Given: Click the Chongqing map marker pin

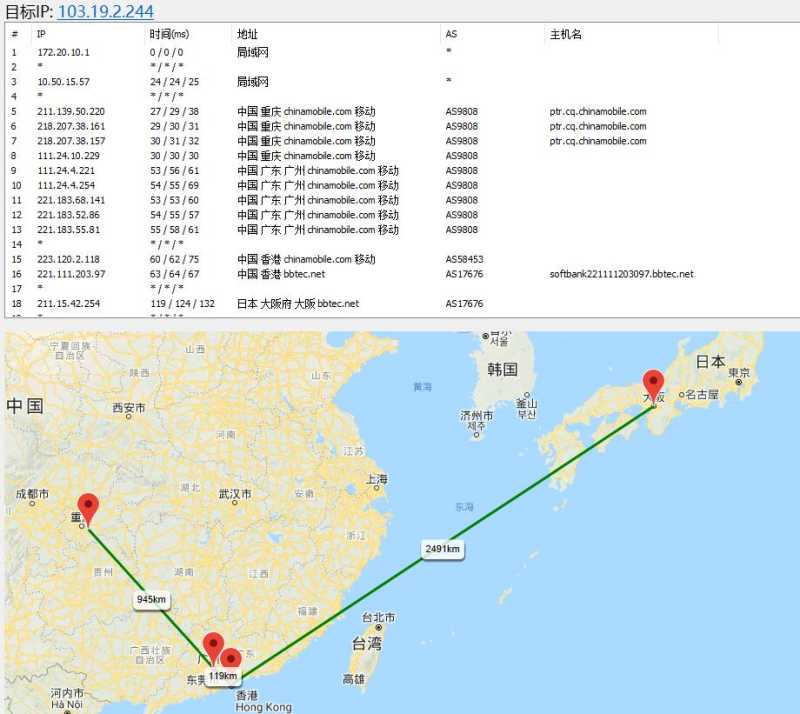Looking at the screenshot, I should click(x=88, y=510).
